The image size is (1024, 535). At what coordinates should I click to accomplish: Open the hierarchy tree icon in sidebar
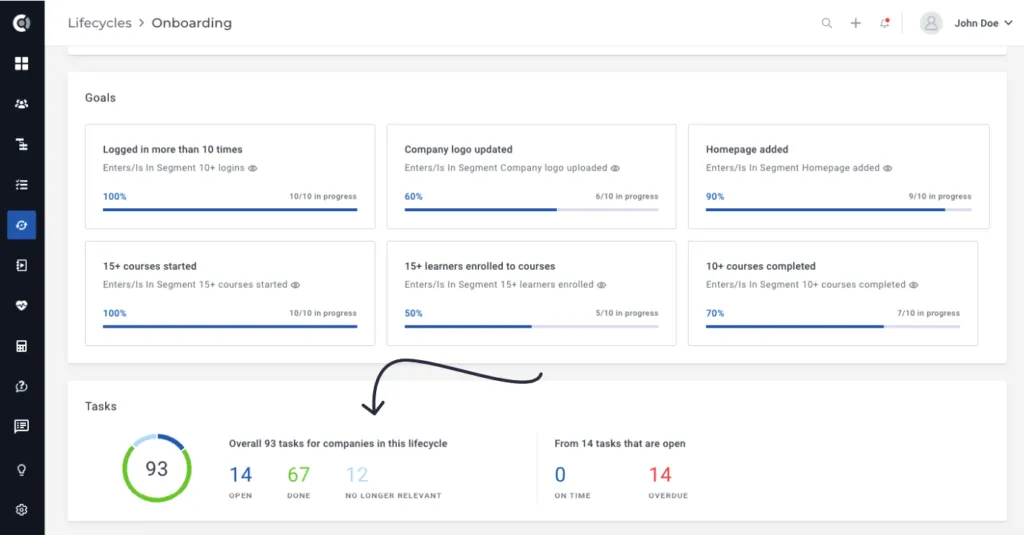tap(22, 144)
